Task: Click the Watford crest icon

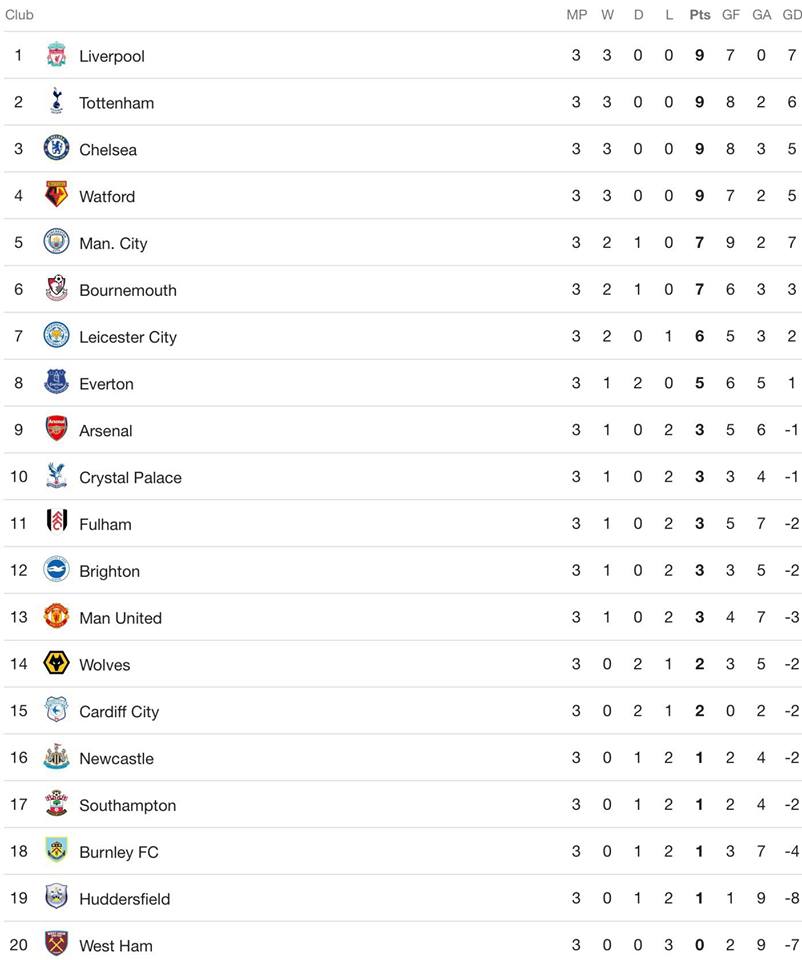Action: (x=56, y=195)
